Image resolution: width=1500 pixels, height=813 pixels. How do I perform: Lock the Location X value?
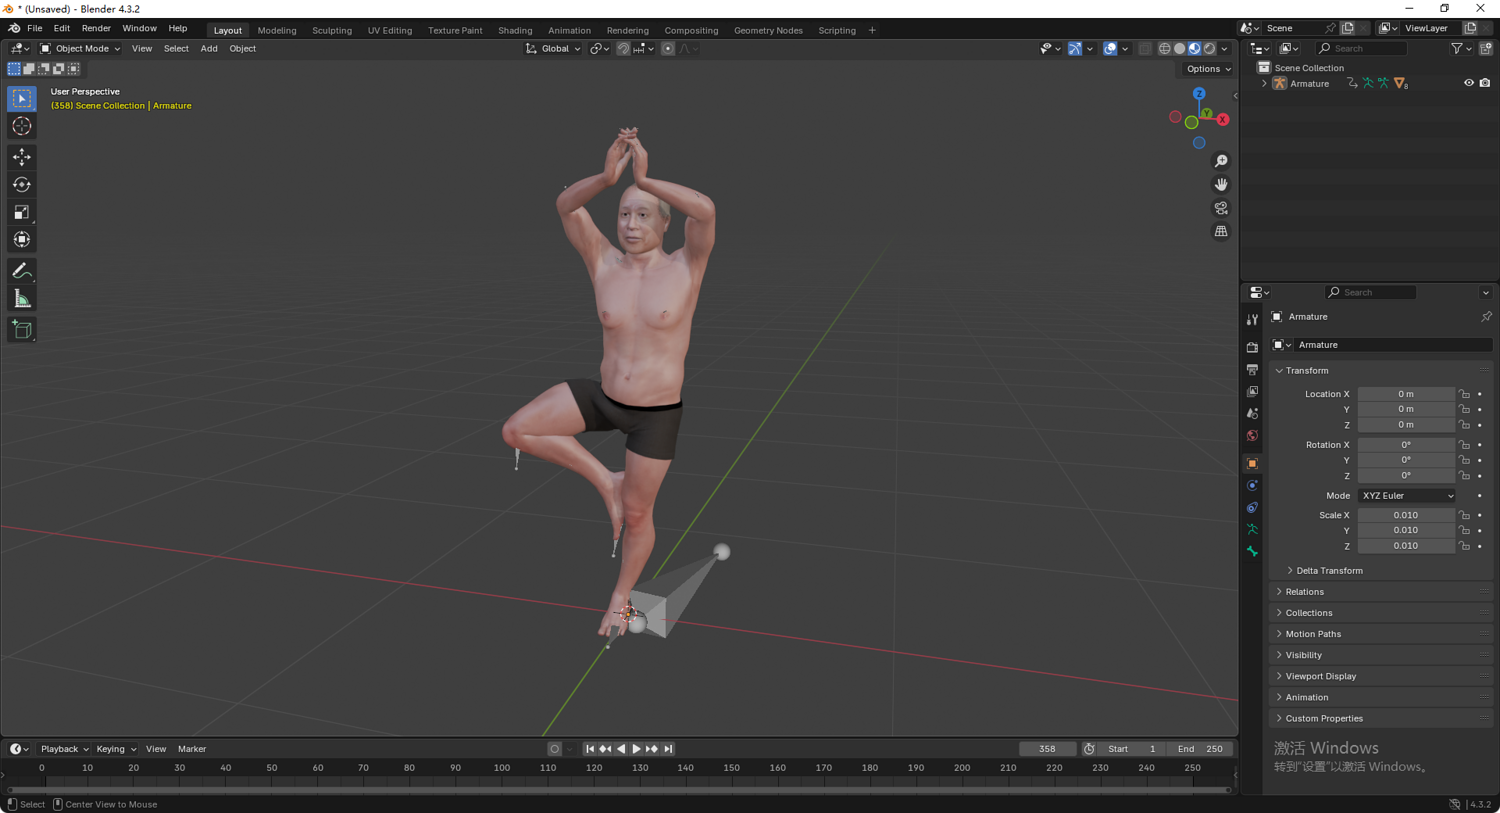[x=1465, y=394]
